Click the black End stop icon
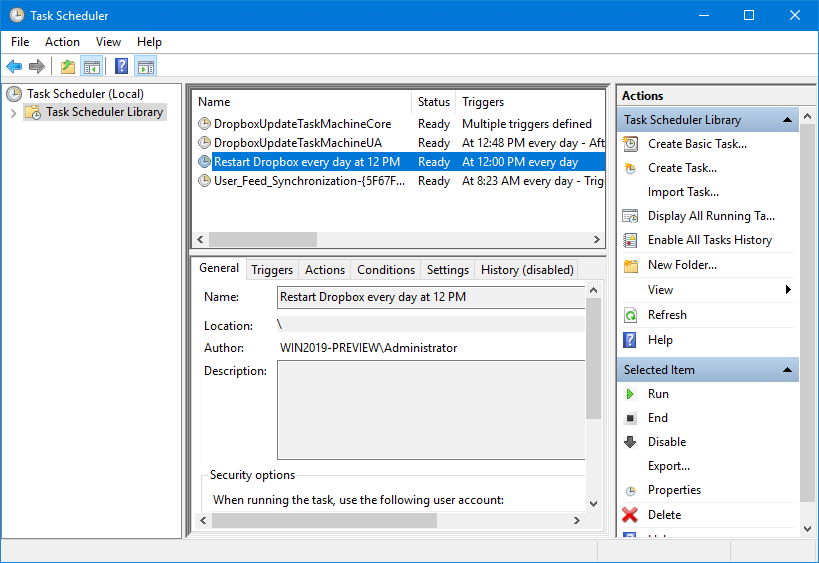This screenshot has height=563, width=819. pos(630,418)
